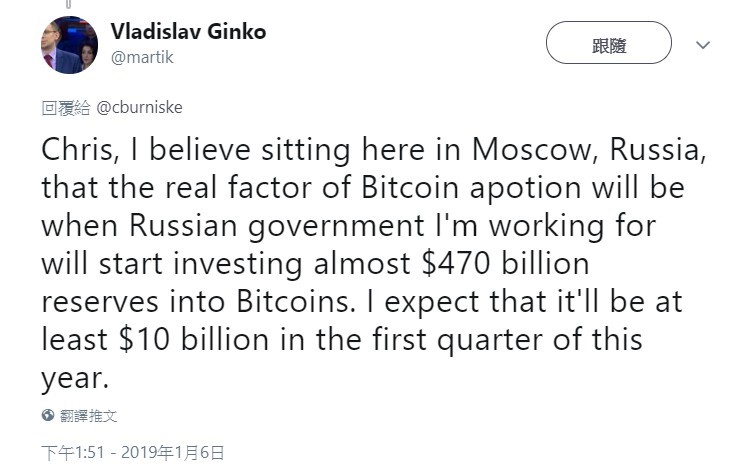
Task: Click "reserves into Bitcoins" in the tweet
Action: (x=234, y=302)
